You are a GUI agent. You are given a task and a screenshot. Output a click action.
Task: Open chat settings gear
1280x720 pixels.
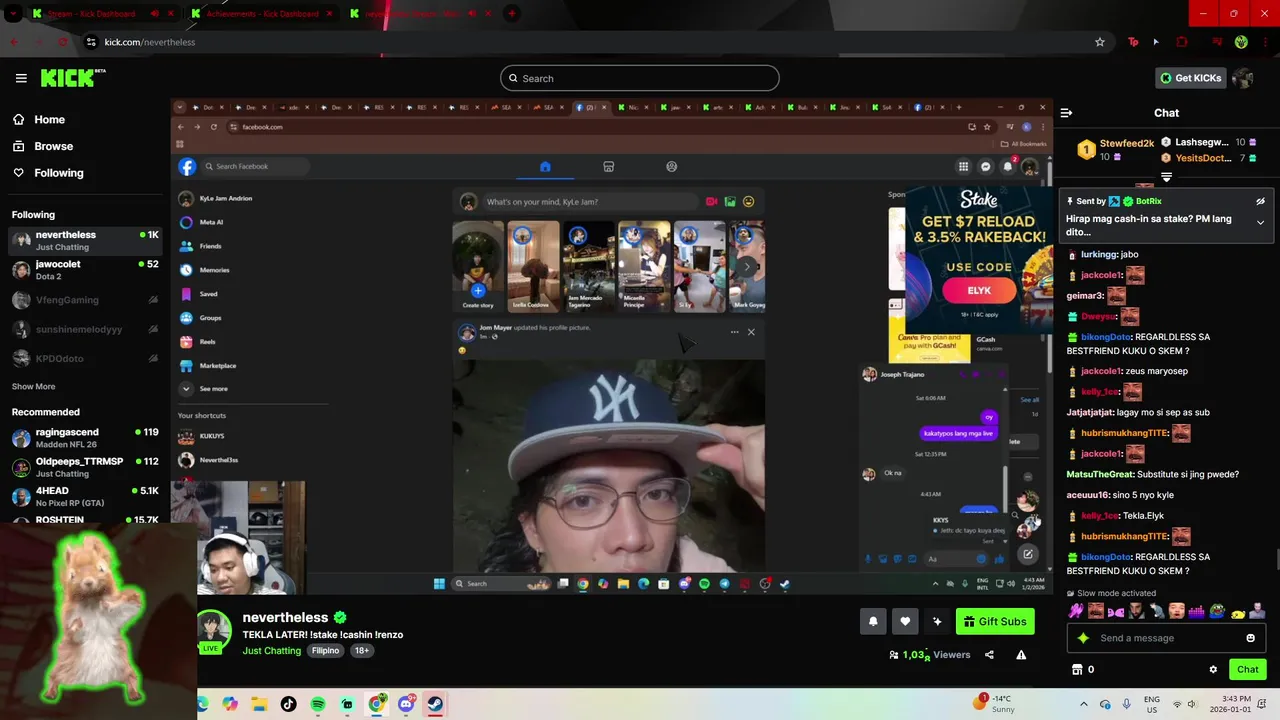(x=1213, y=670)
